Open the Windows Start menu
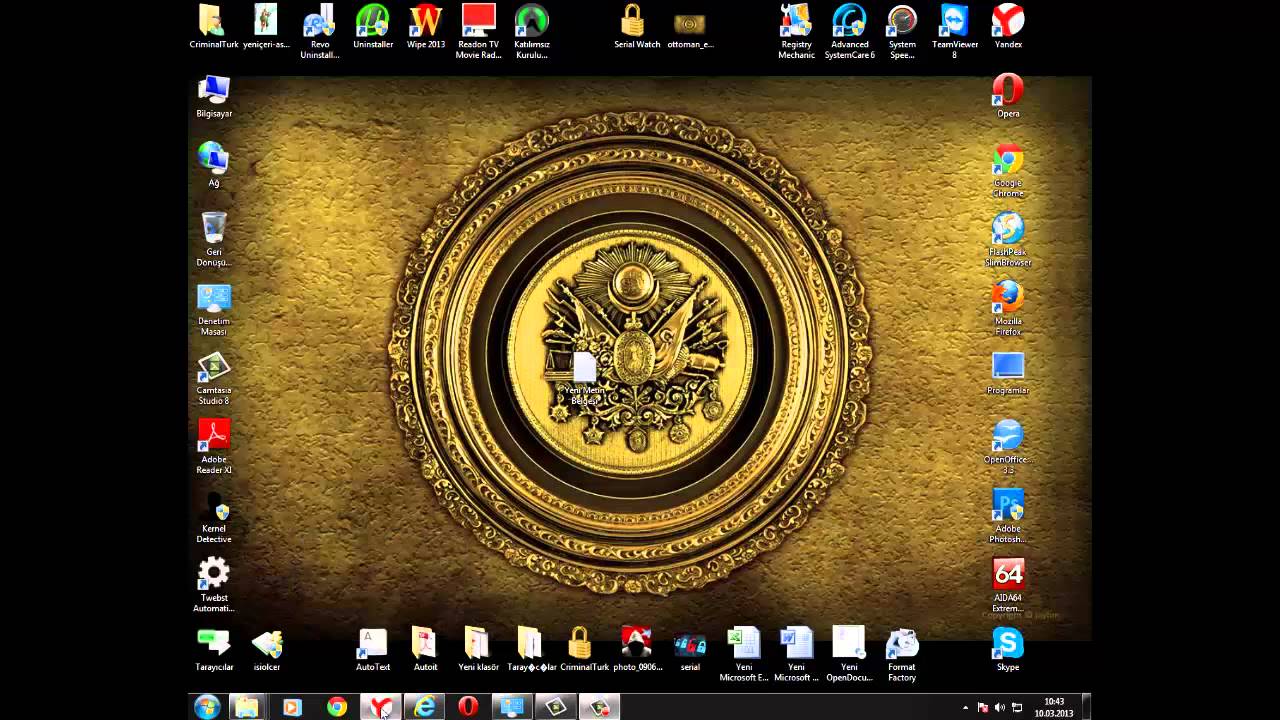The image size is (1280, 720). tap(207, 707)
